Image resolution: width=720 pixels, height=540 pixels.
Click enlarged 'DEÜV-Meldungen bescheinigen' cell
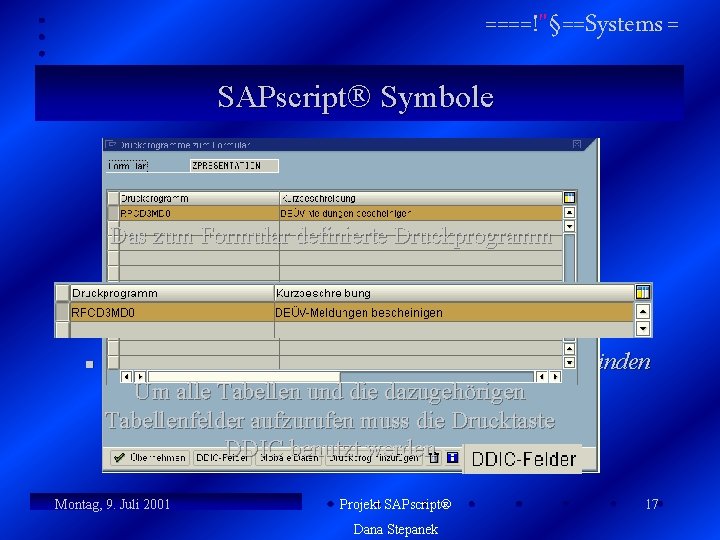click(x=455, y=313)
